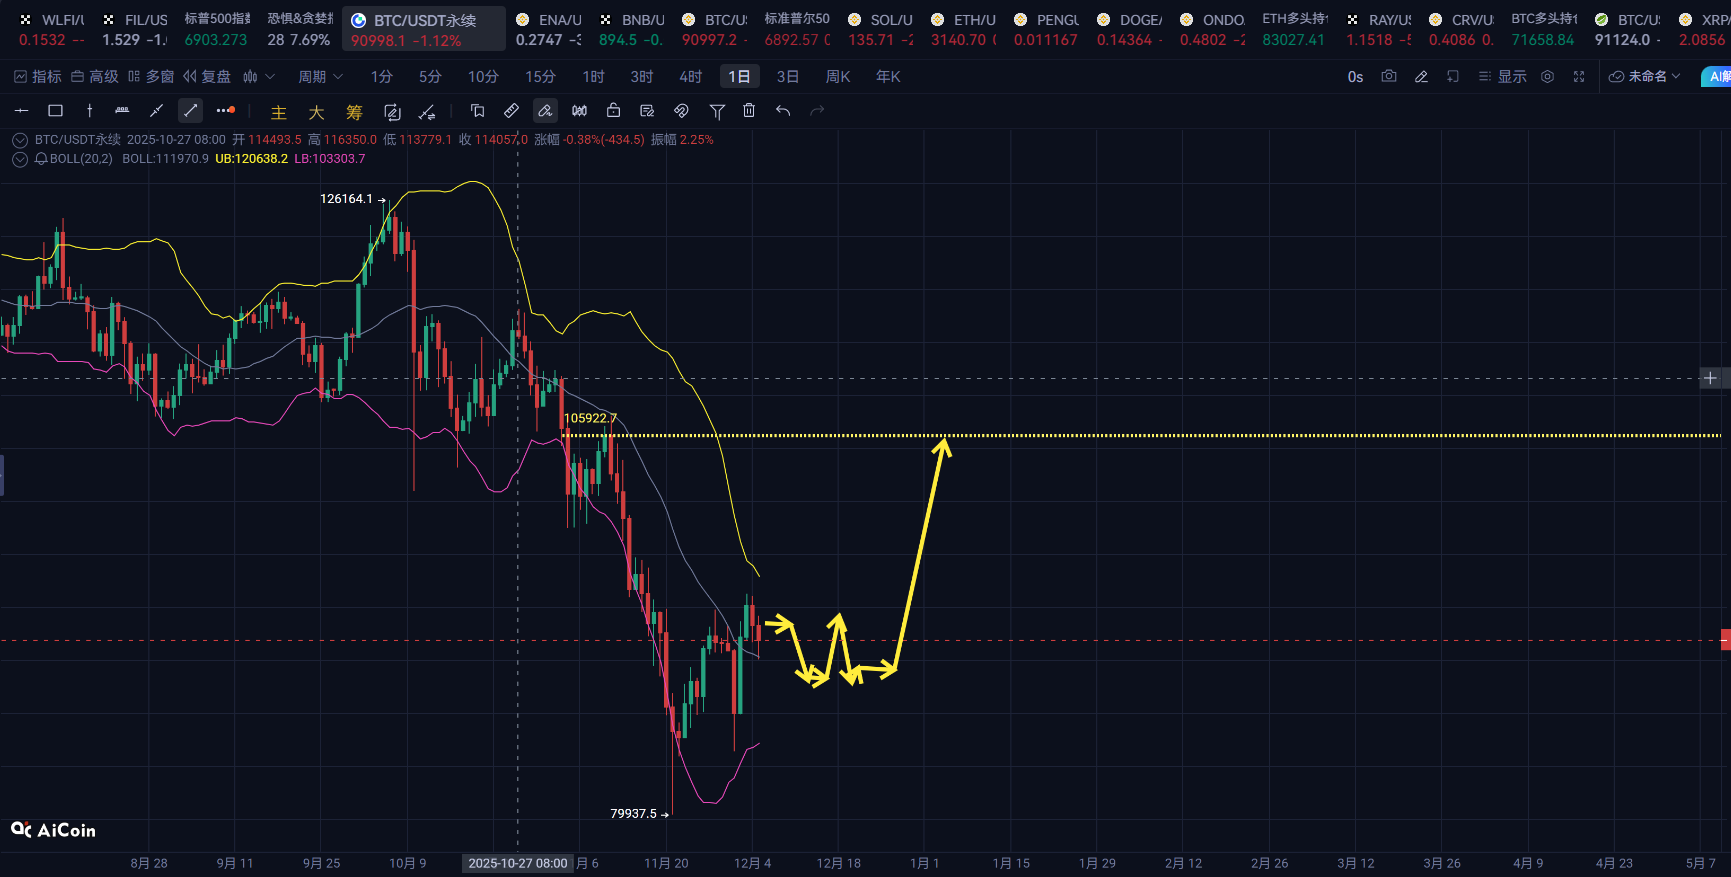Click the 复盘 replay button

[x=207, y=77]
